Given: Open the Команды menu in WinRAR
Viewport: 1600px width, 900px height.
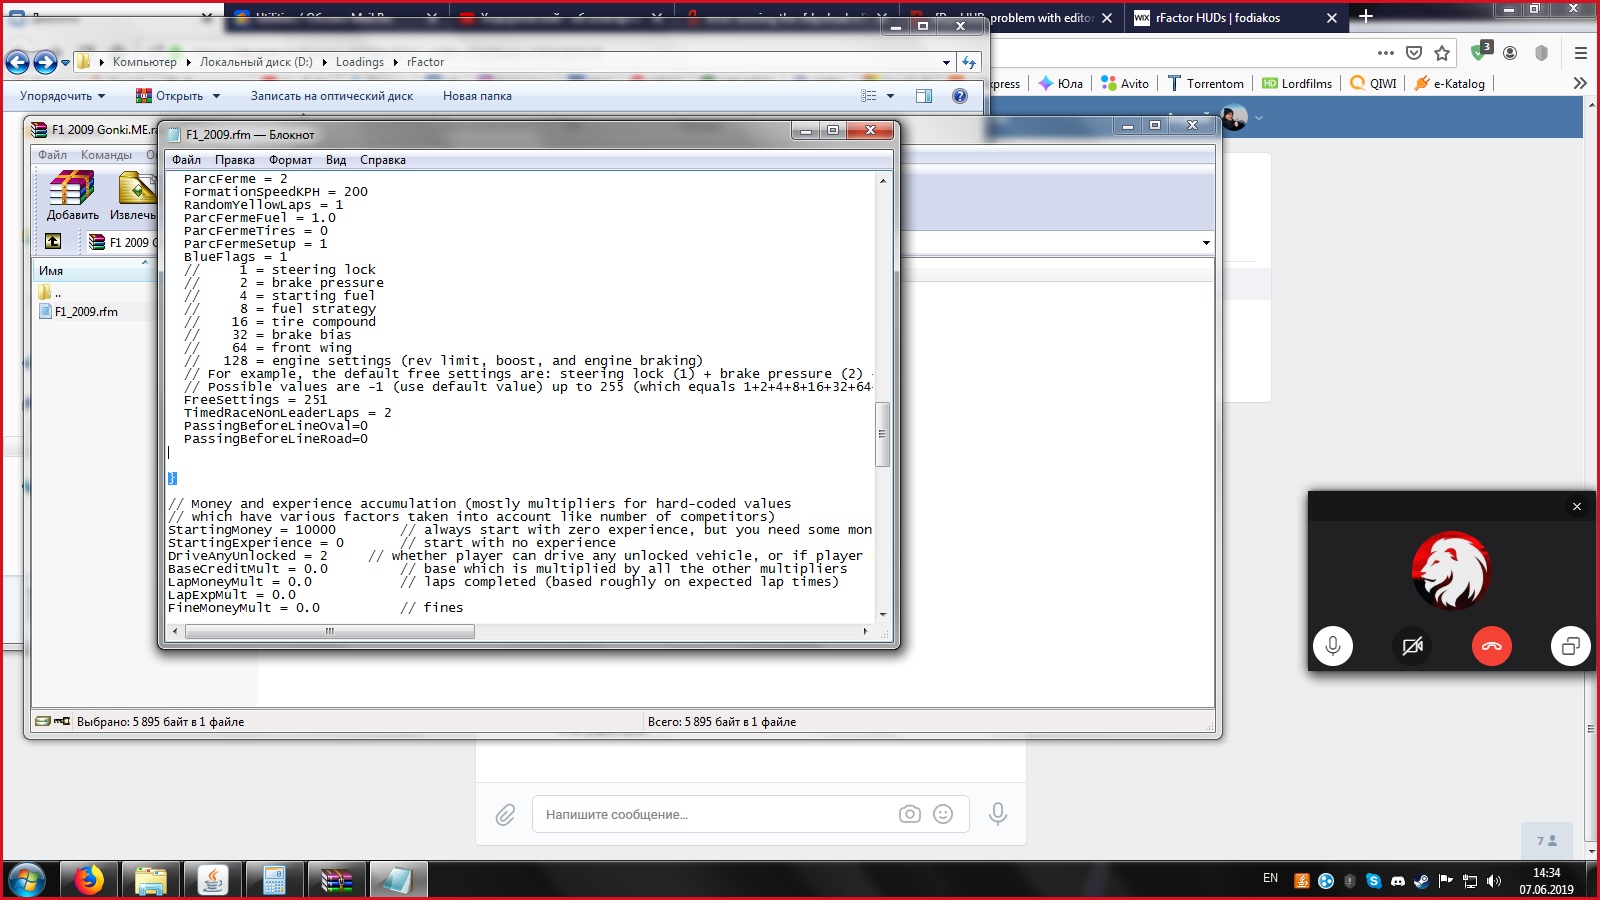Looking at the screenshot, I should (x=106, y=155).
